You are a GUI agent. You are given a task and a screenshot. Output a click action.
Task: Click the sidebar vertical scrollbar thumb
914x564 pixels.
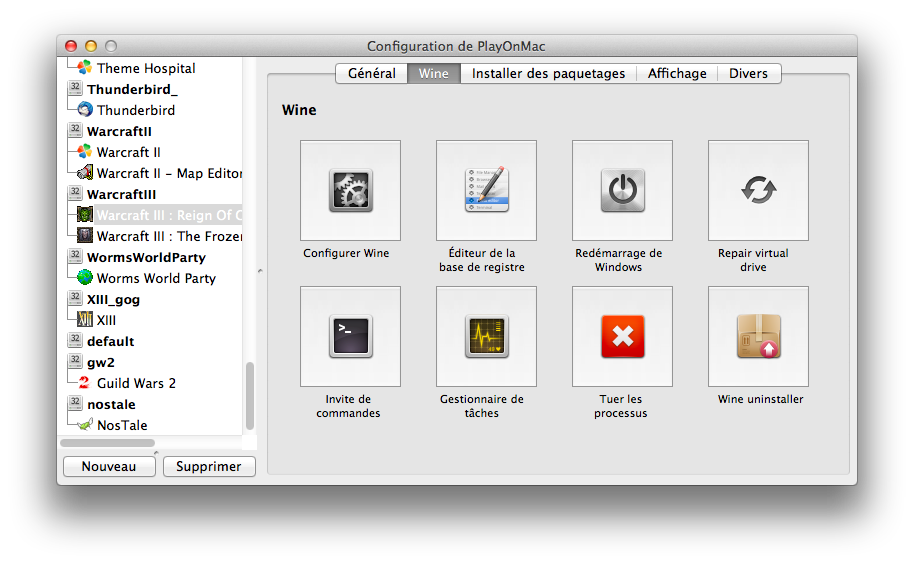(250, 395)
